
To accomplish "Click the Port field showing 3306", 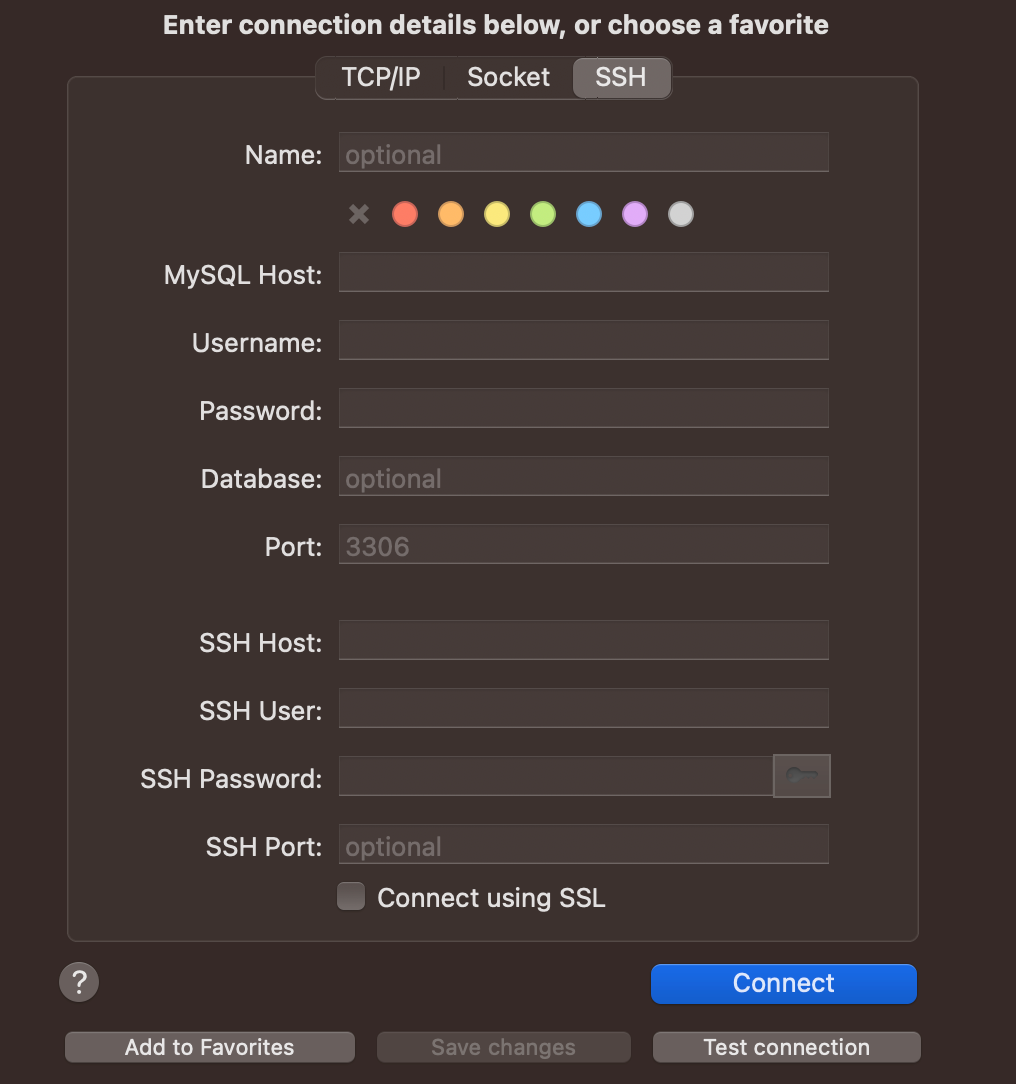I will point(583,544).
